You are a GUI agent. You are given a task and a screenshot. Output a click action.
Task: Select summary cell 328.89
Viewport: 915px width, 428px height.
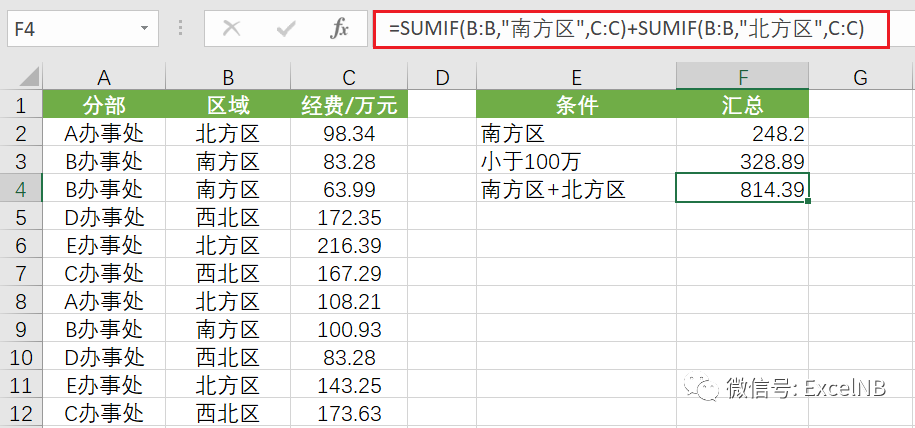click(742, 161)
